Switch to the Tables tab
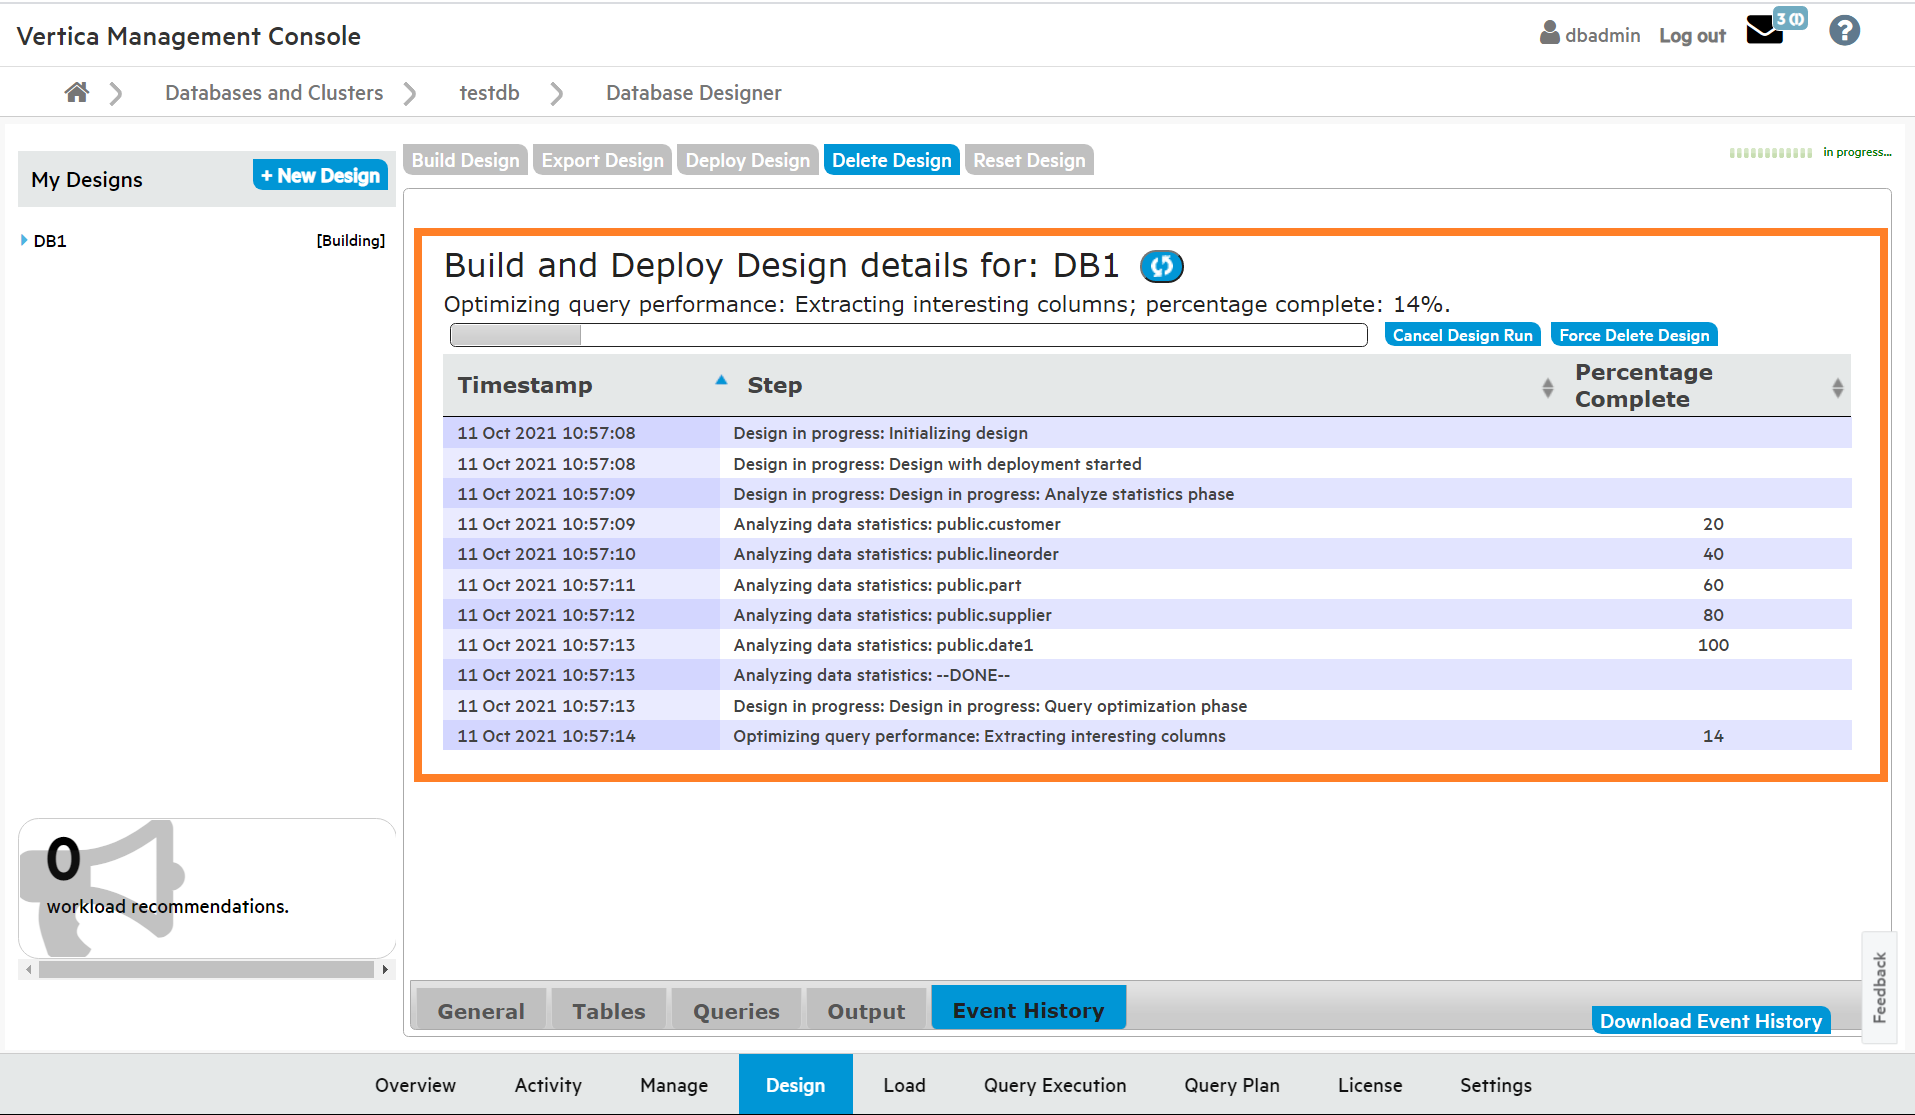The height and width of the screenshot is (1115, 1915). (x=608, y=1011)
